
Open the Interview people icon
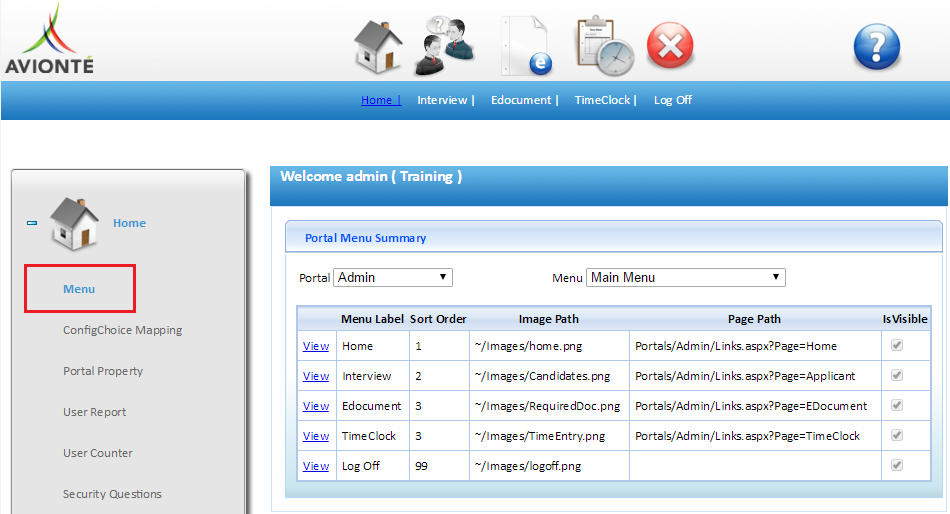coord(445,46)
